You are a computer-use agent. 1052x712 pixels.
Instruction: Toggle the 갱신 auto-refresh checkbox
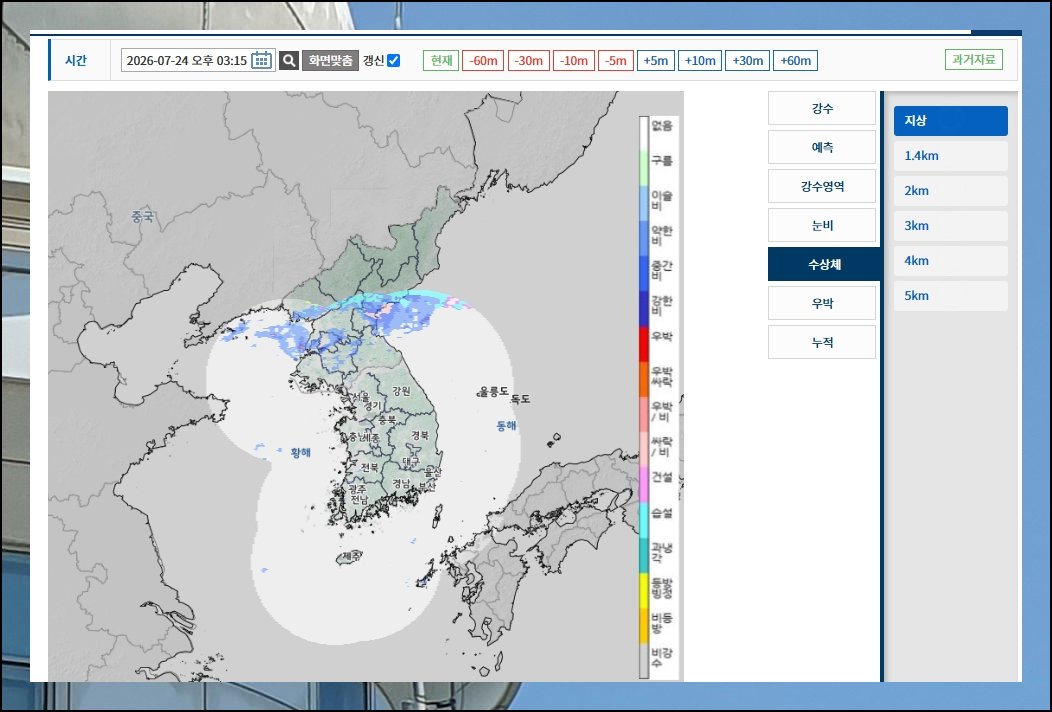pos(394,60)
